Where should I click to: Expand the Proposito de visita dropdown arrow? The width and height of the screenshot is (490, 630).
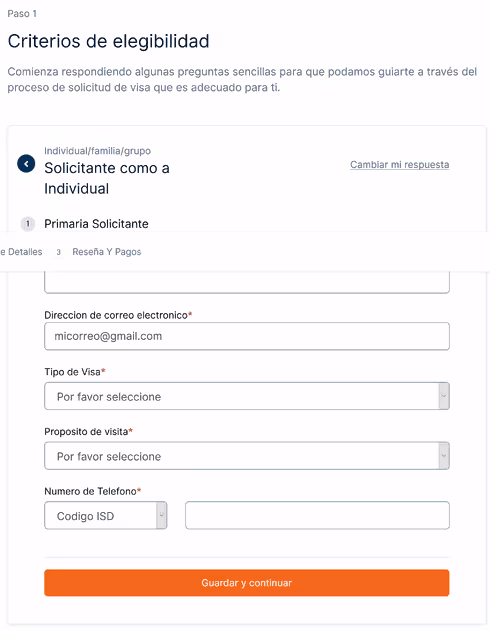444,456
